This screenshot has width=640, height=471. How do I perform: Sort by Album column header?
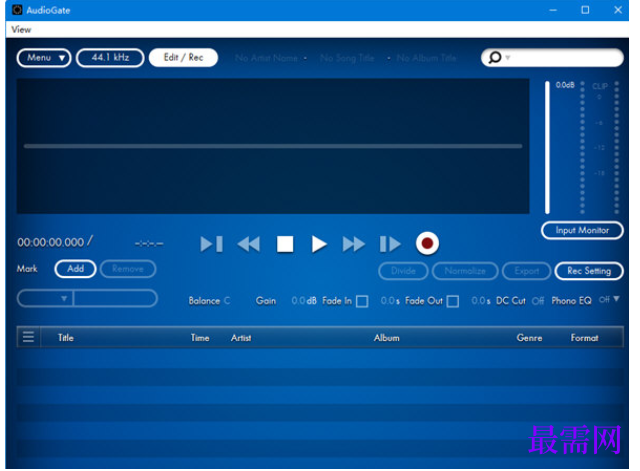pos(387,338)
